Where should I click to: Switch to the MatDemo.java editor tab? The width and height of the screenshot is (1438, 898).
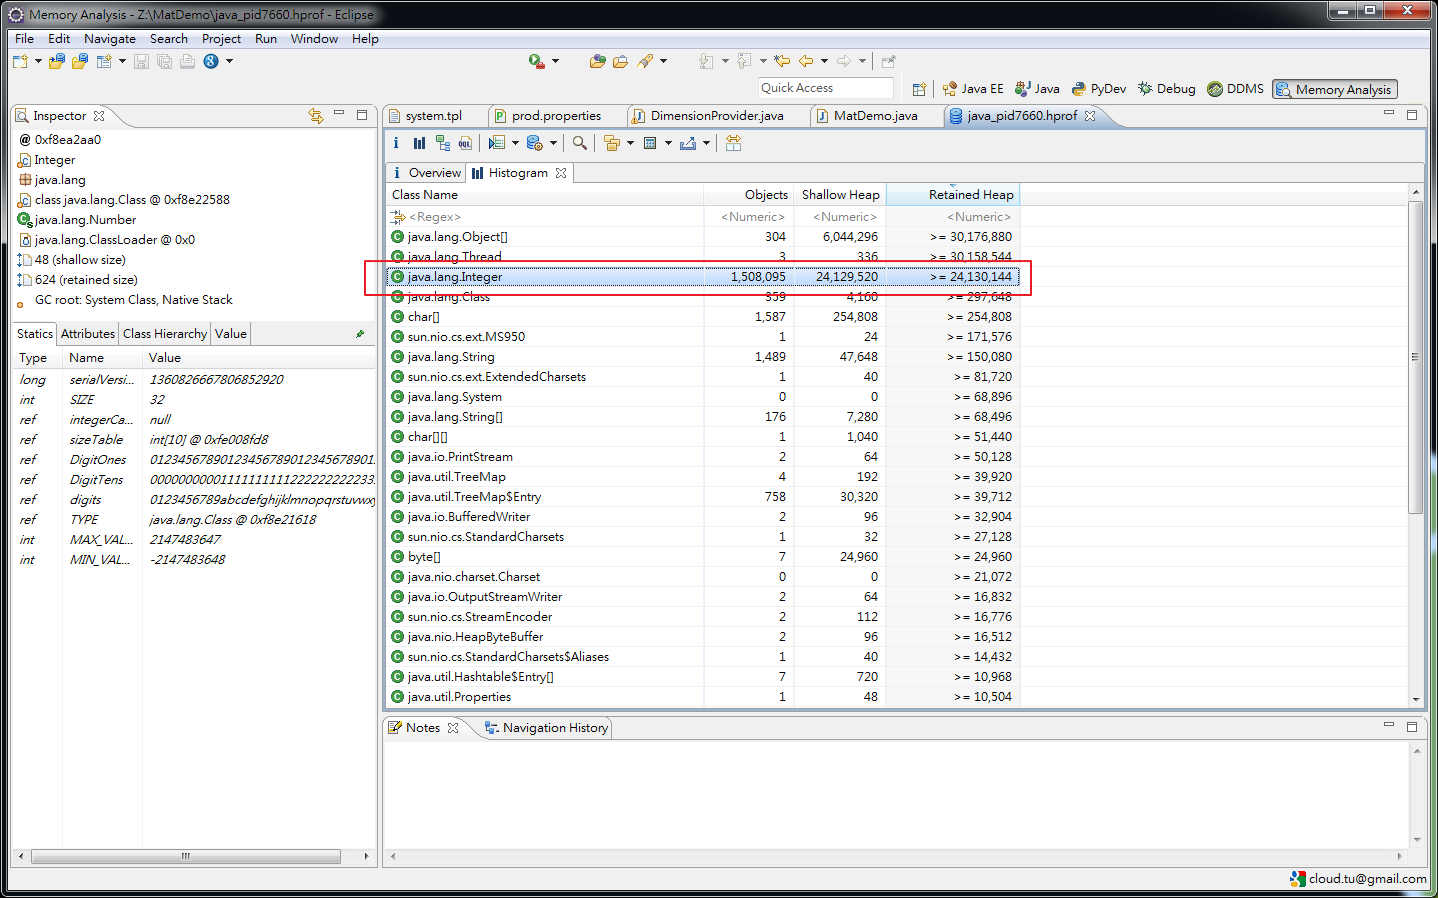[876, 116]
